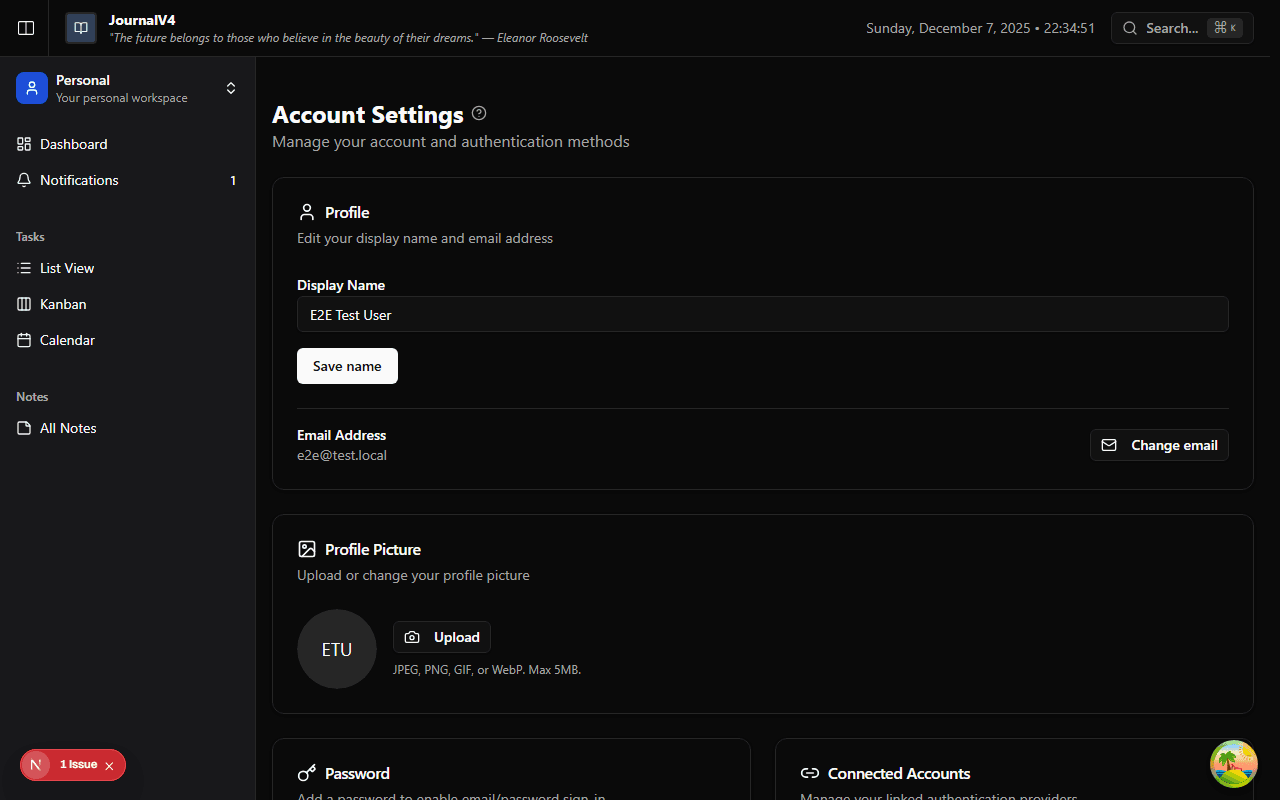Open the Personal workspace switcher chevron

click(231, 88)
